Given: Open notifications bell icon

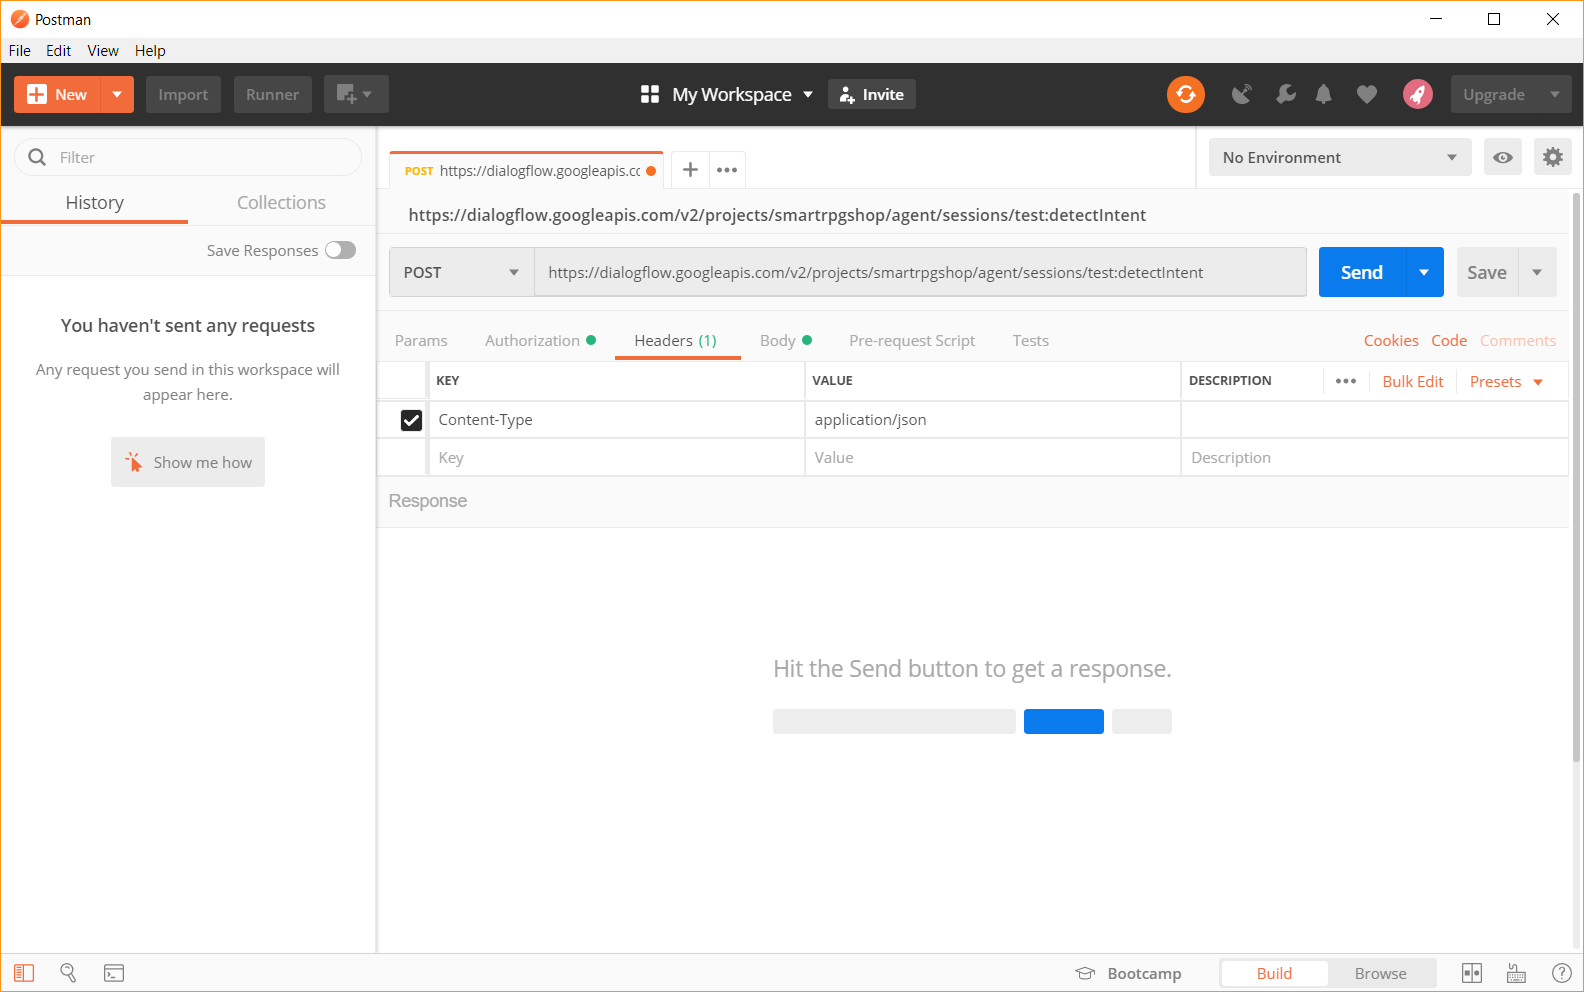Looking at the screenshot, I should (1323, 94).
